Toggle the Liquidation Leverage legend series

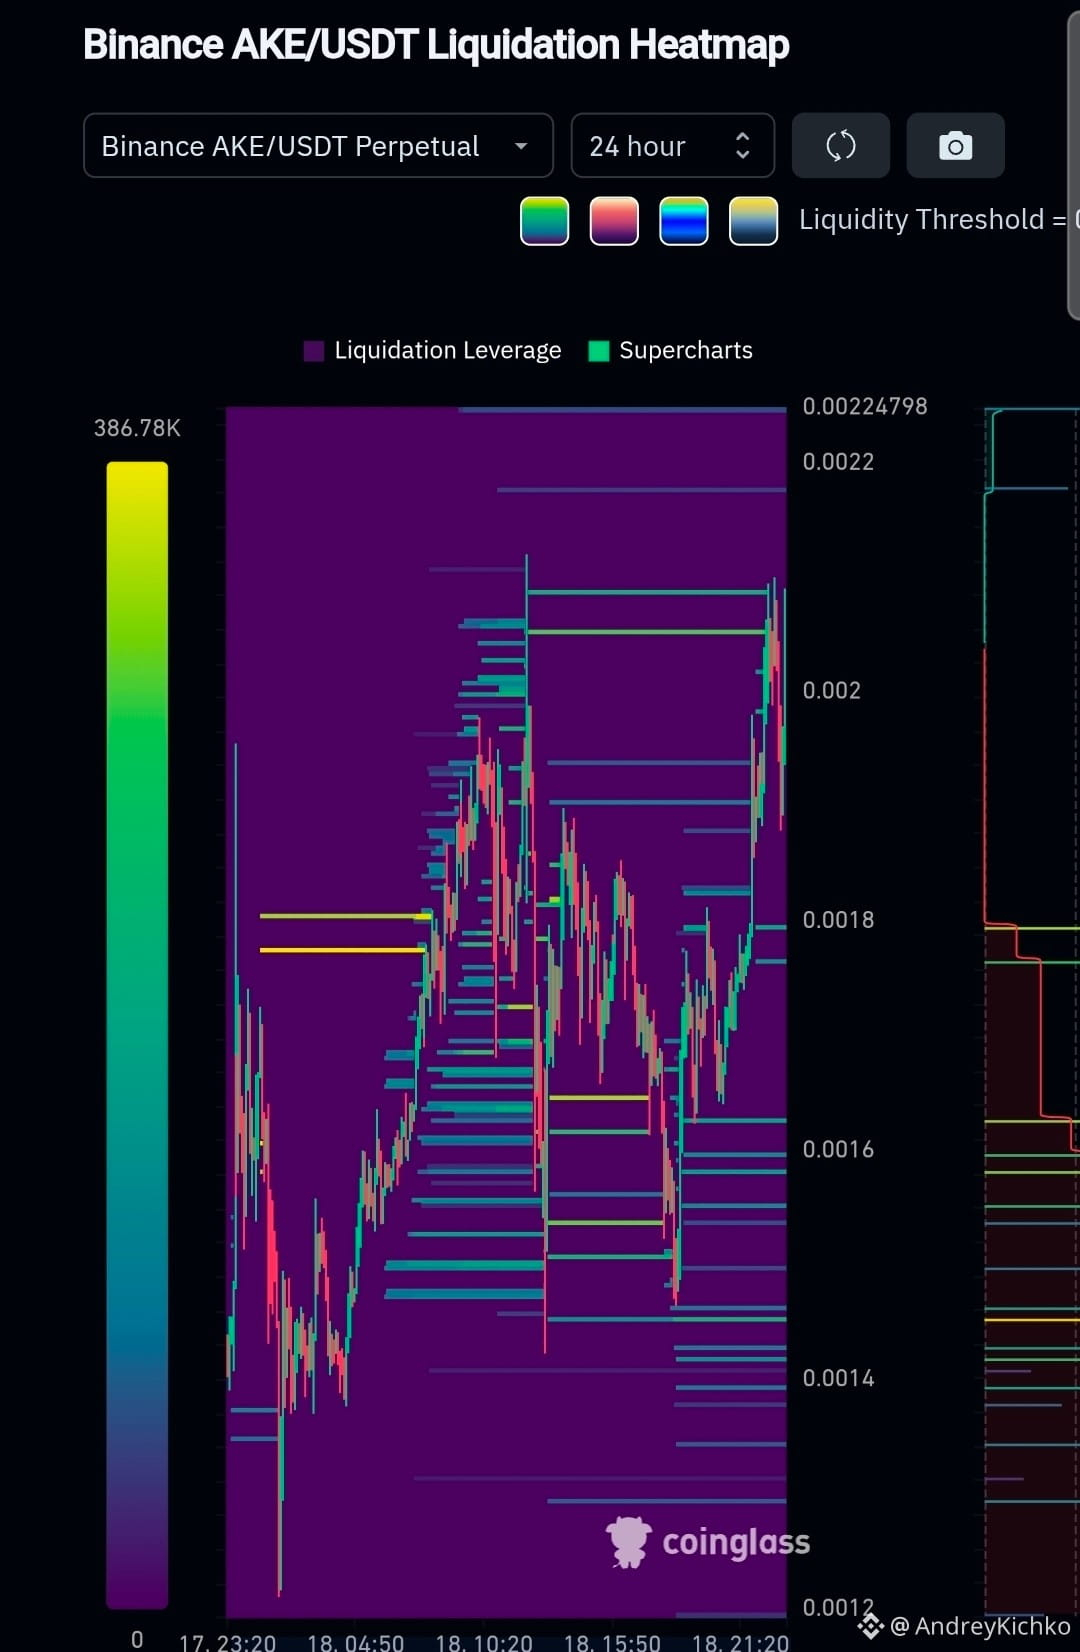pos(433,351)
